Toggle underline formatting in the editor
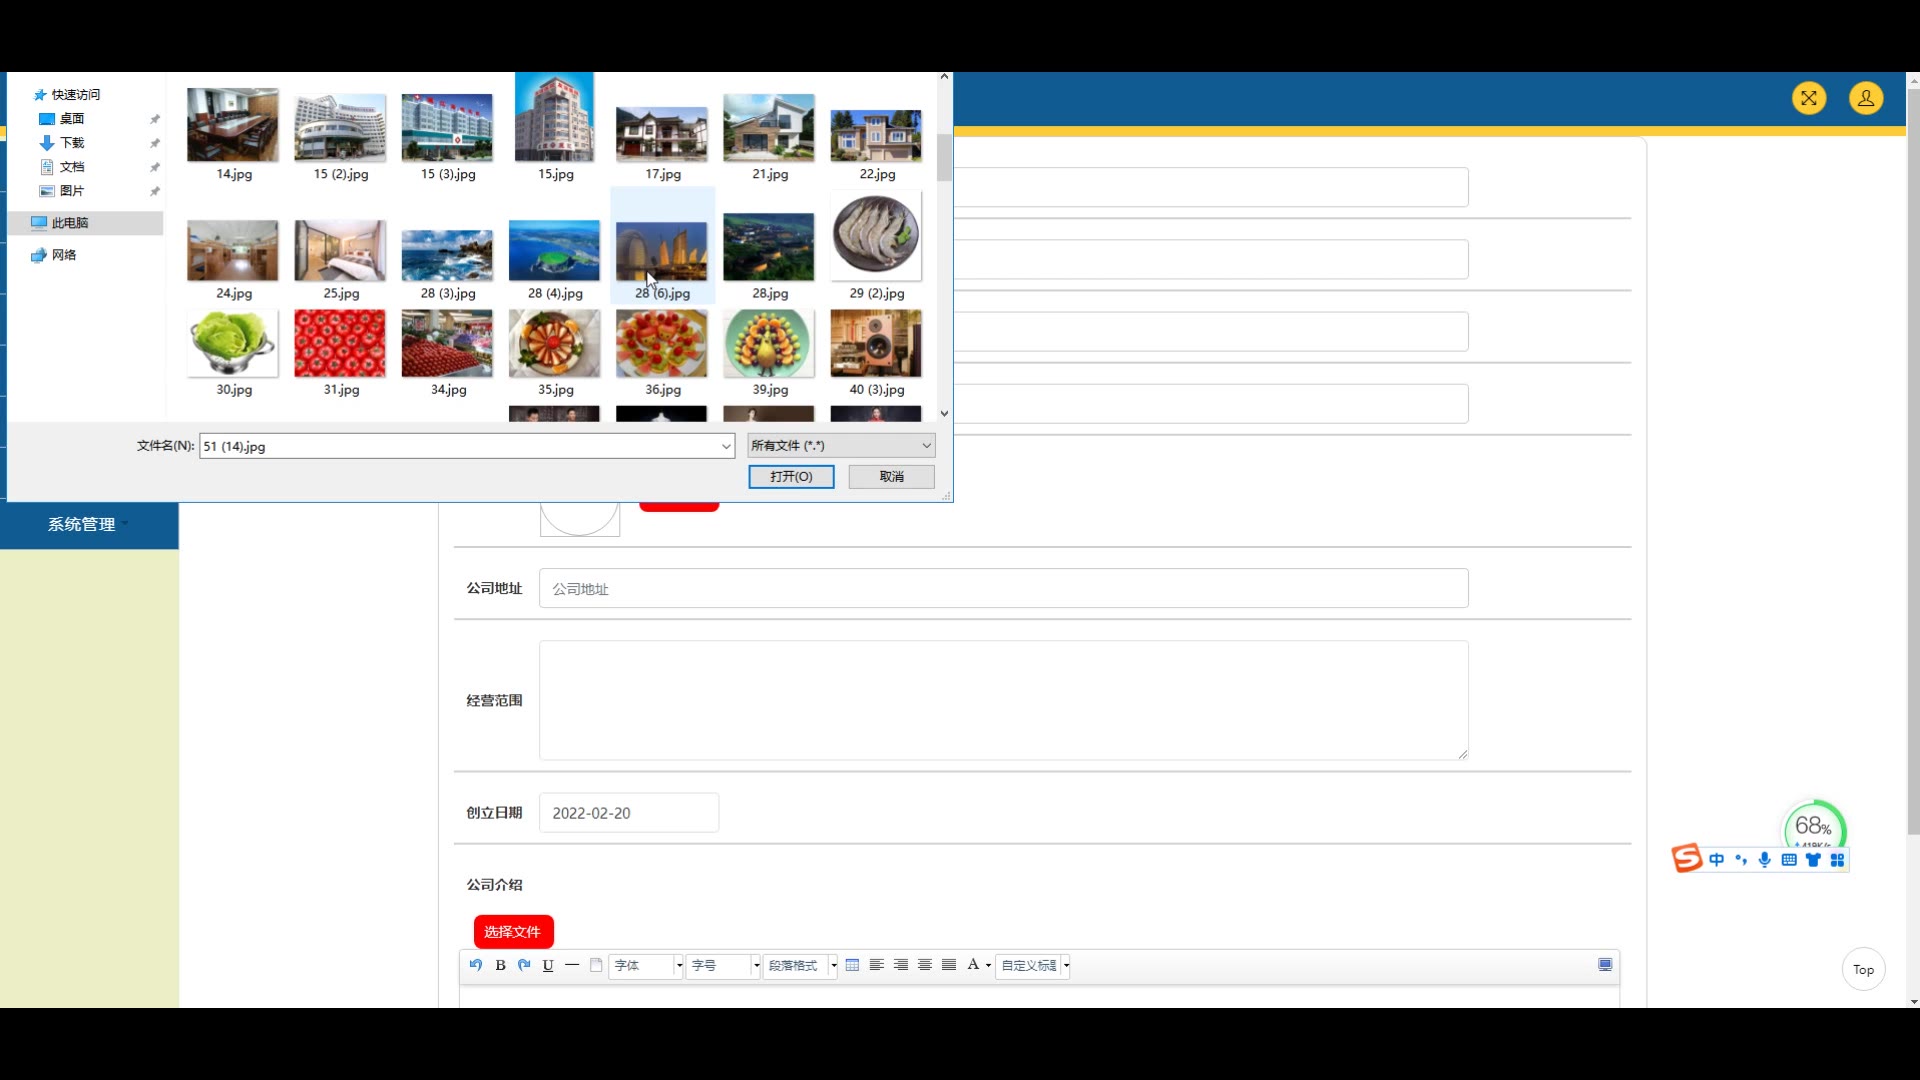The width and height of the screenshot is (1920, 1080). [x=548, y=965]
